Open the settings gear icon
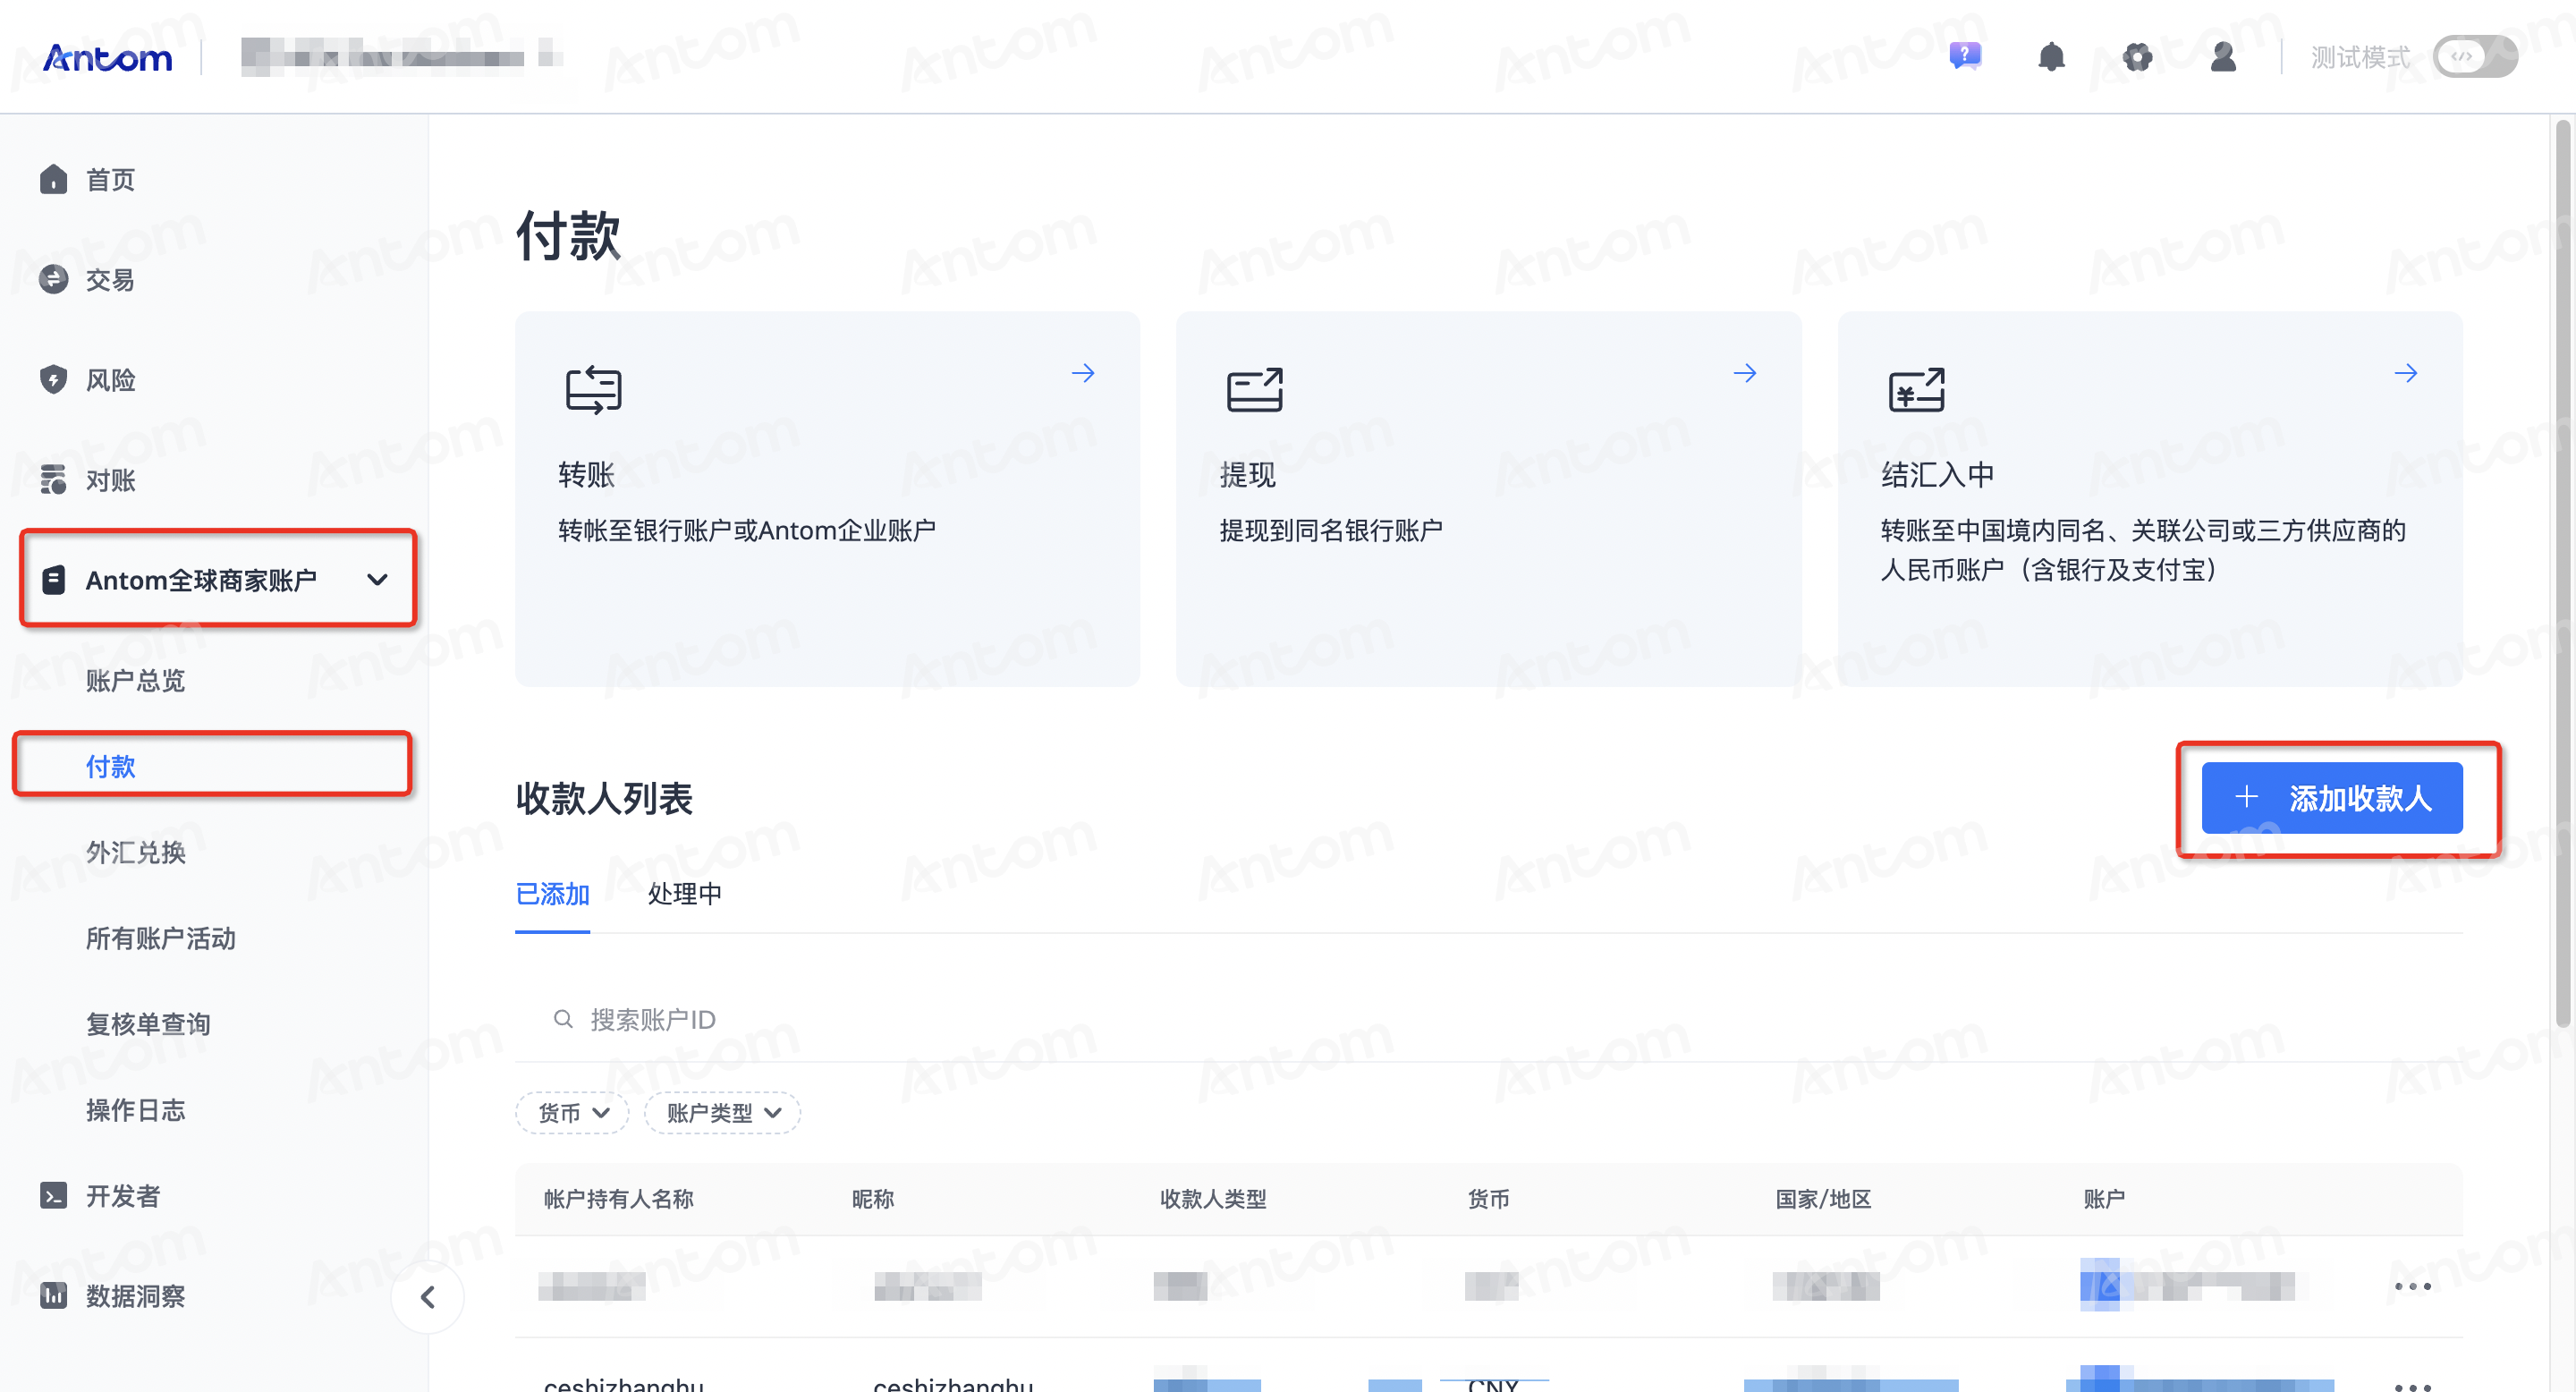 (2137, 56)
